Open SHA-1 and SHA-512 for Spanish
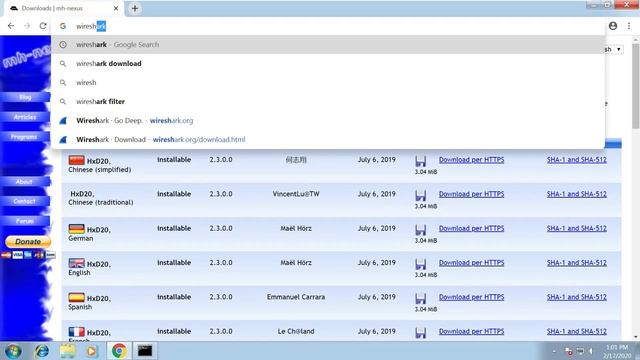The height and width of the screenshot is (360, 640). [x=577, y=297]
